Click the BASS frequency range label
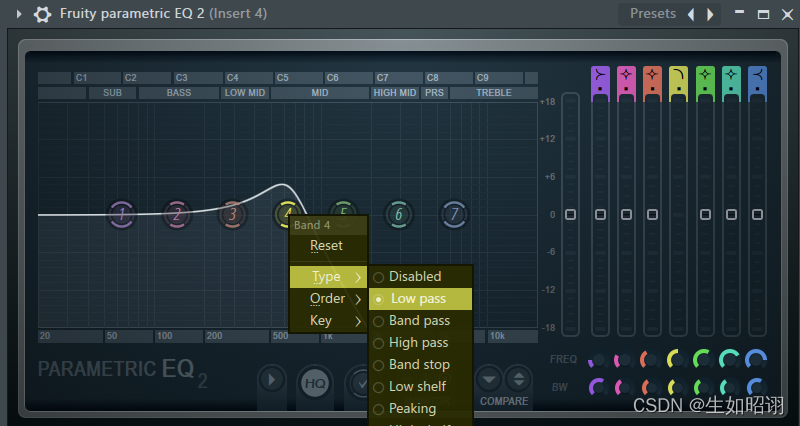Viewport: 800px width, 426px height. pos(179,93)
